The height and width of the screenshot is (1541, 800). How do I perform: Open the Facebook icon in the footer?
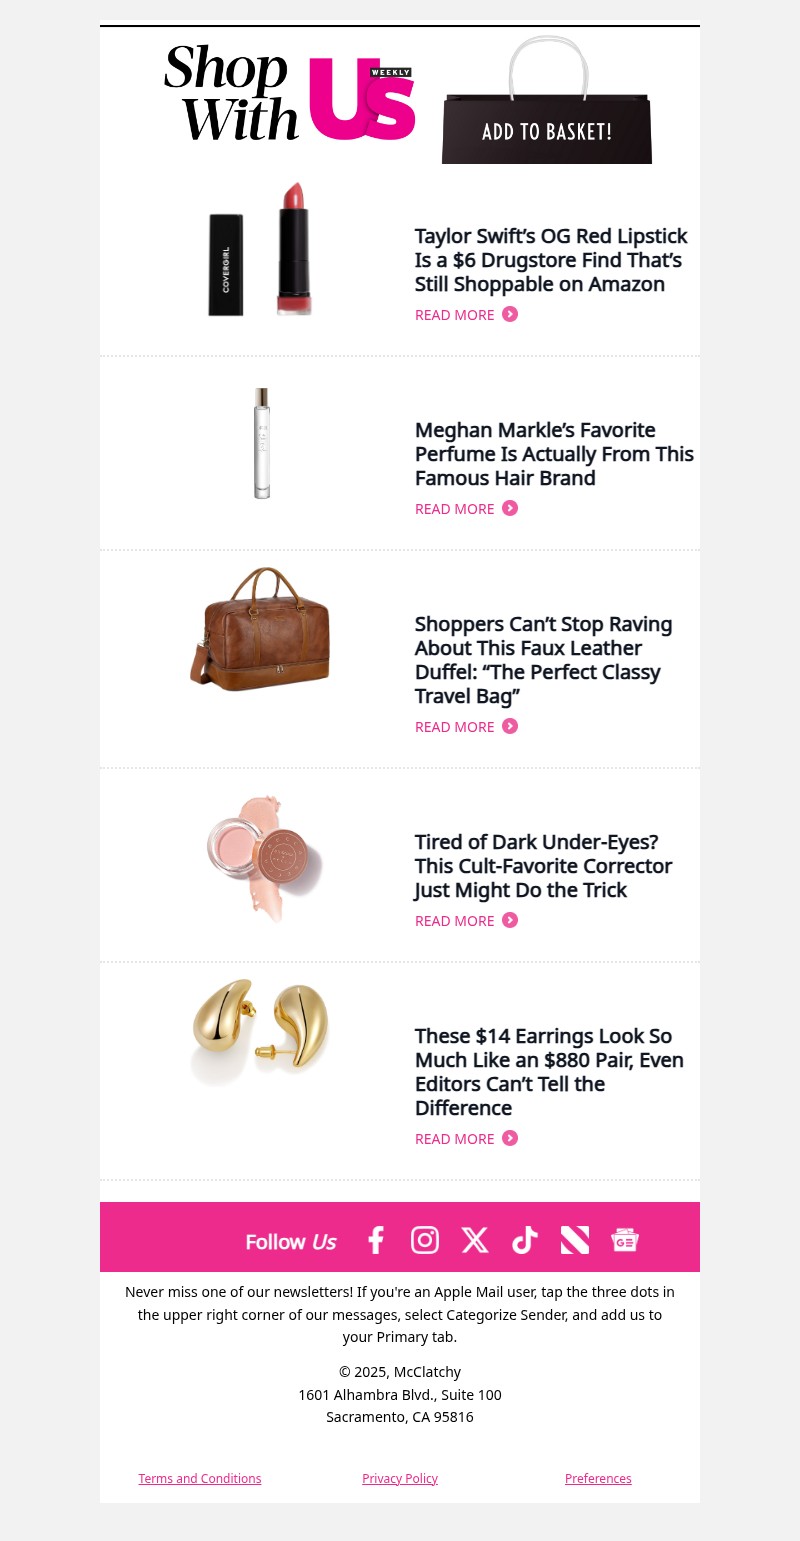point(376,1240)
